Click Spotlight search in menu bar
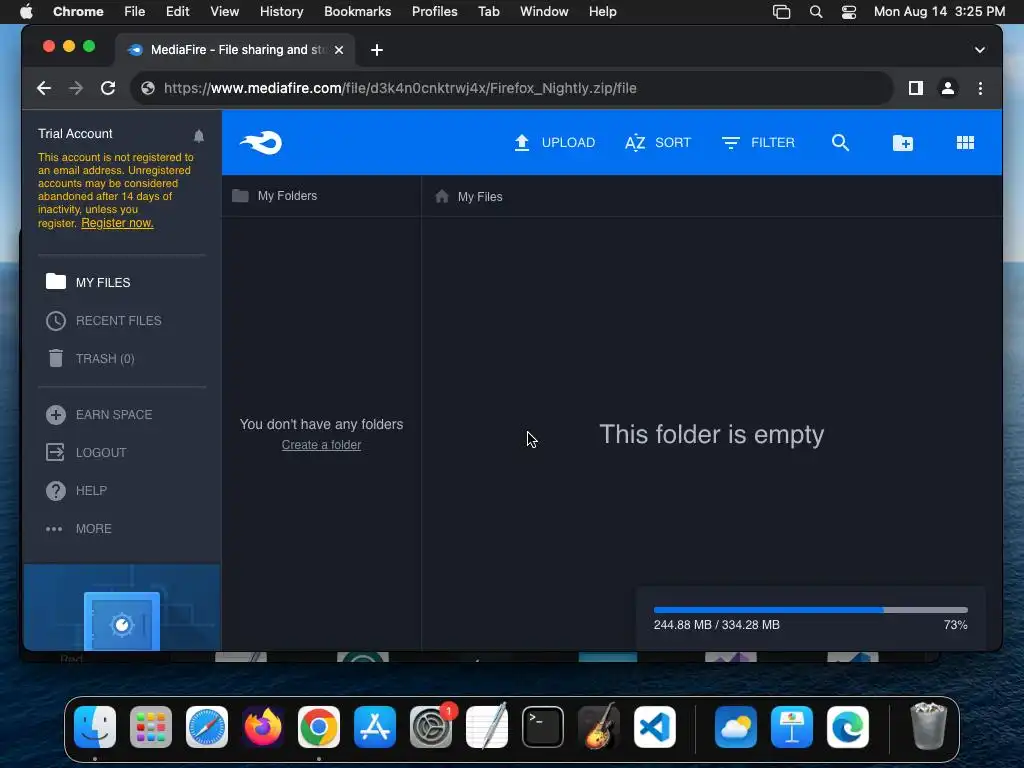Viewport: 1024px width, 768px height. click(816, 12)
